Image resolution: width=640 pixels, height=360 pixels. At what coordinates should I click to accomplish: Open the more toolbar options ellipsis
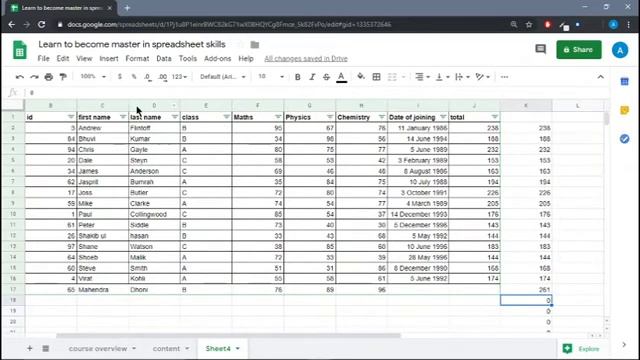tap(504, 77)
